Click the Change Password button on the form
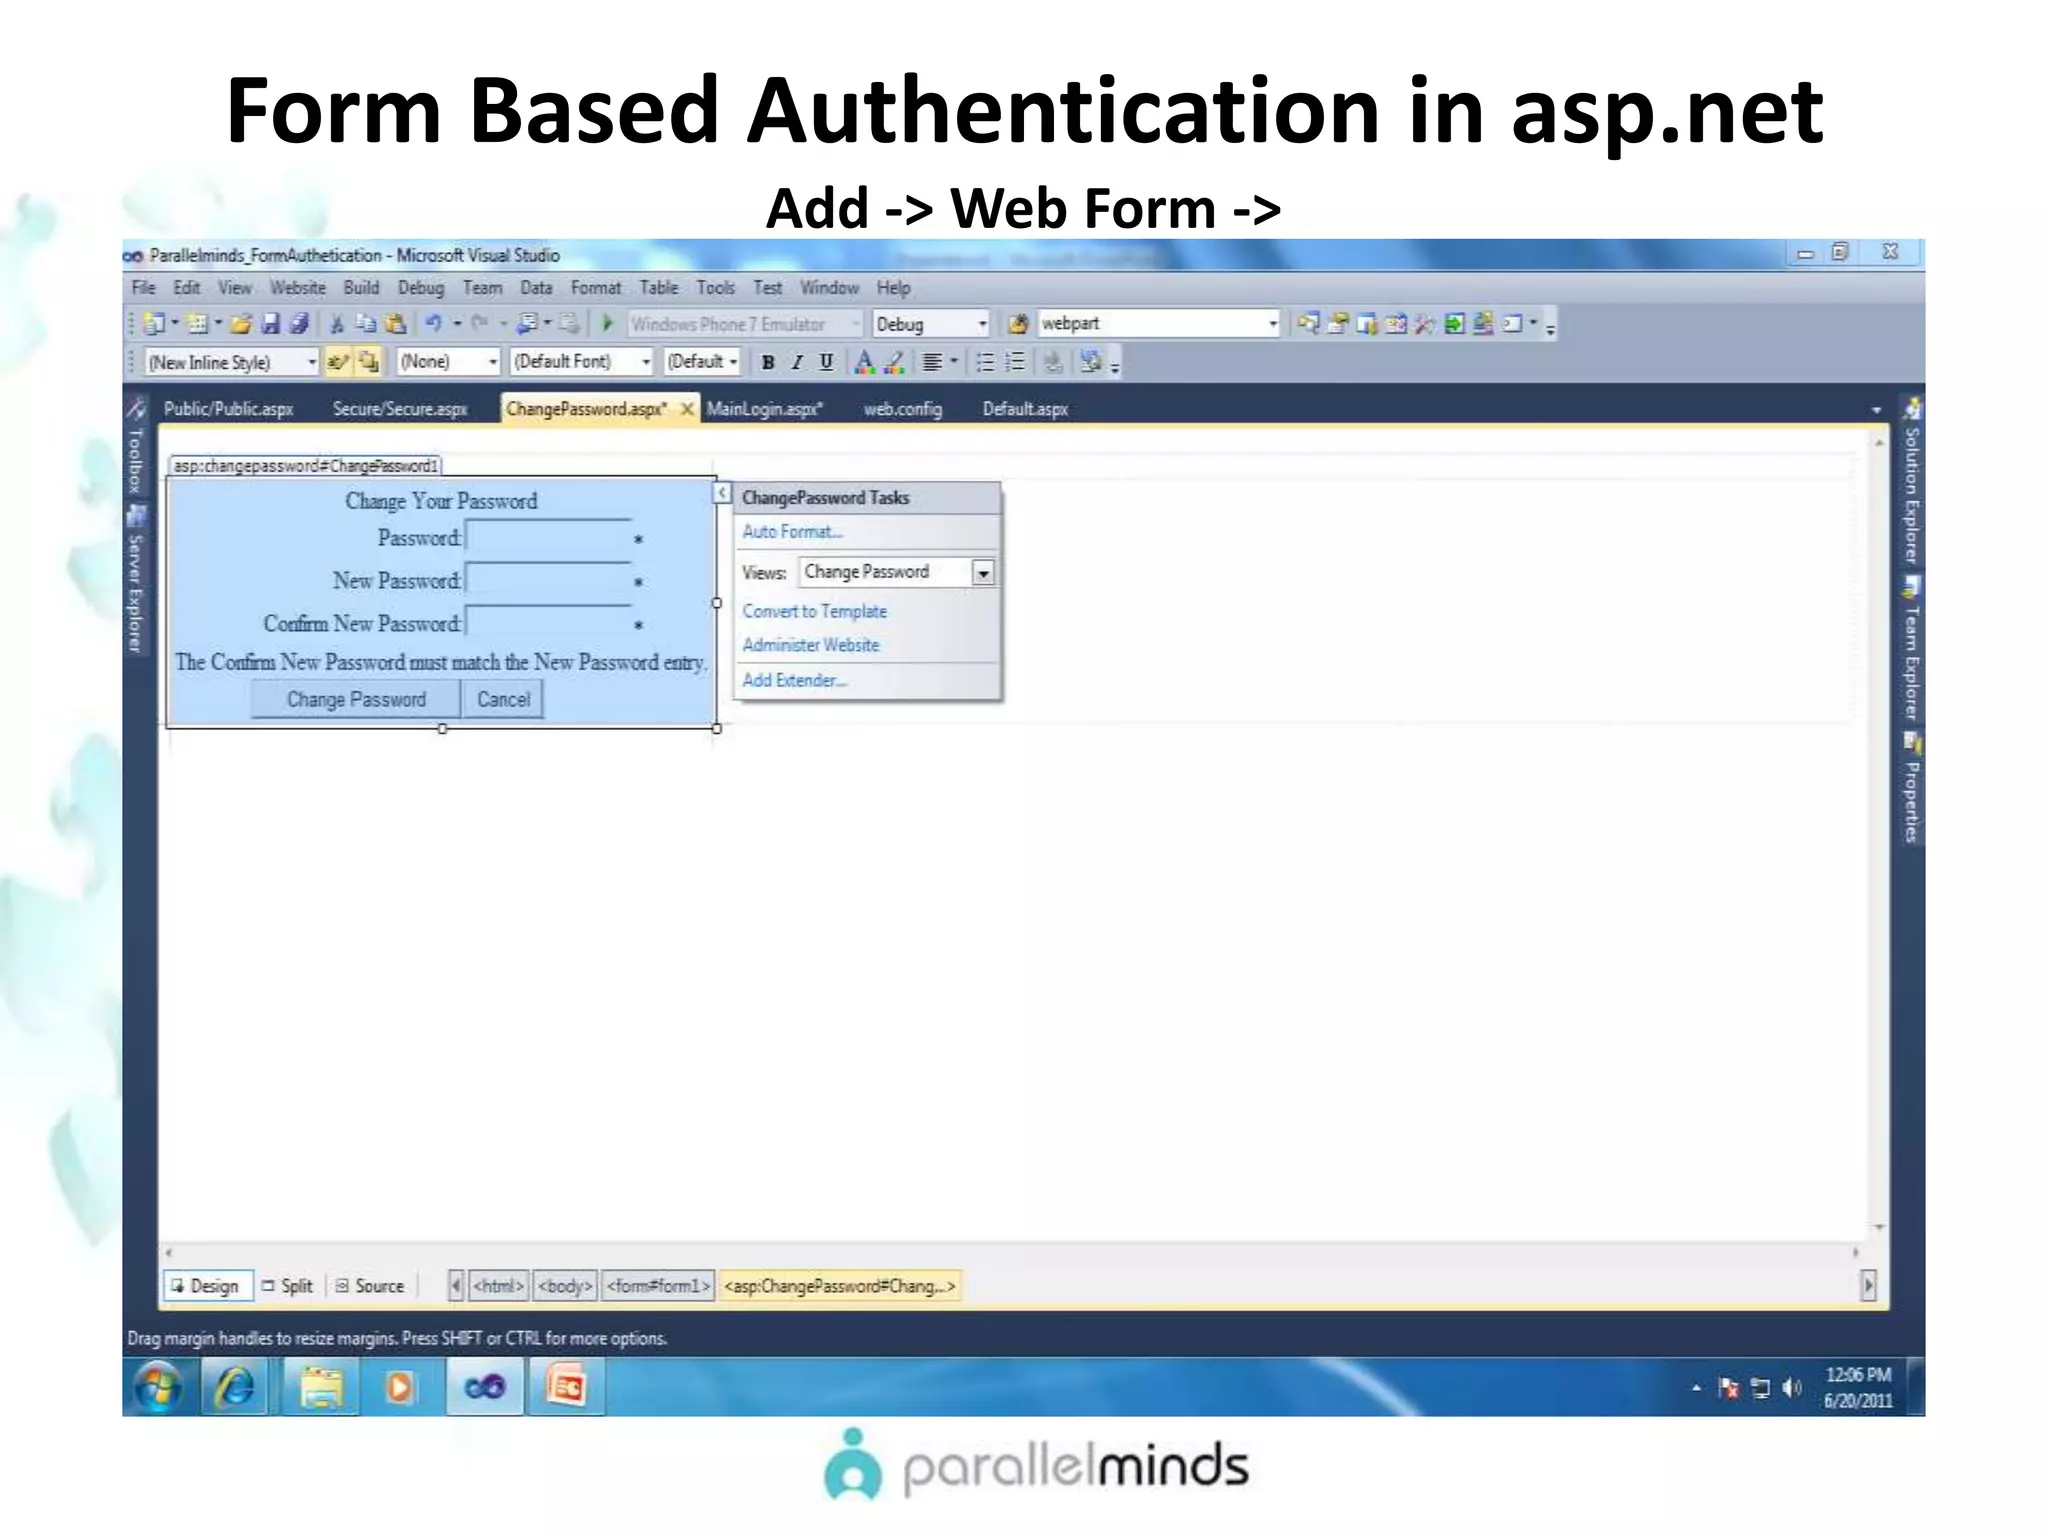2048x1536 pixels. click(356, 700)
